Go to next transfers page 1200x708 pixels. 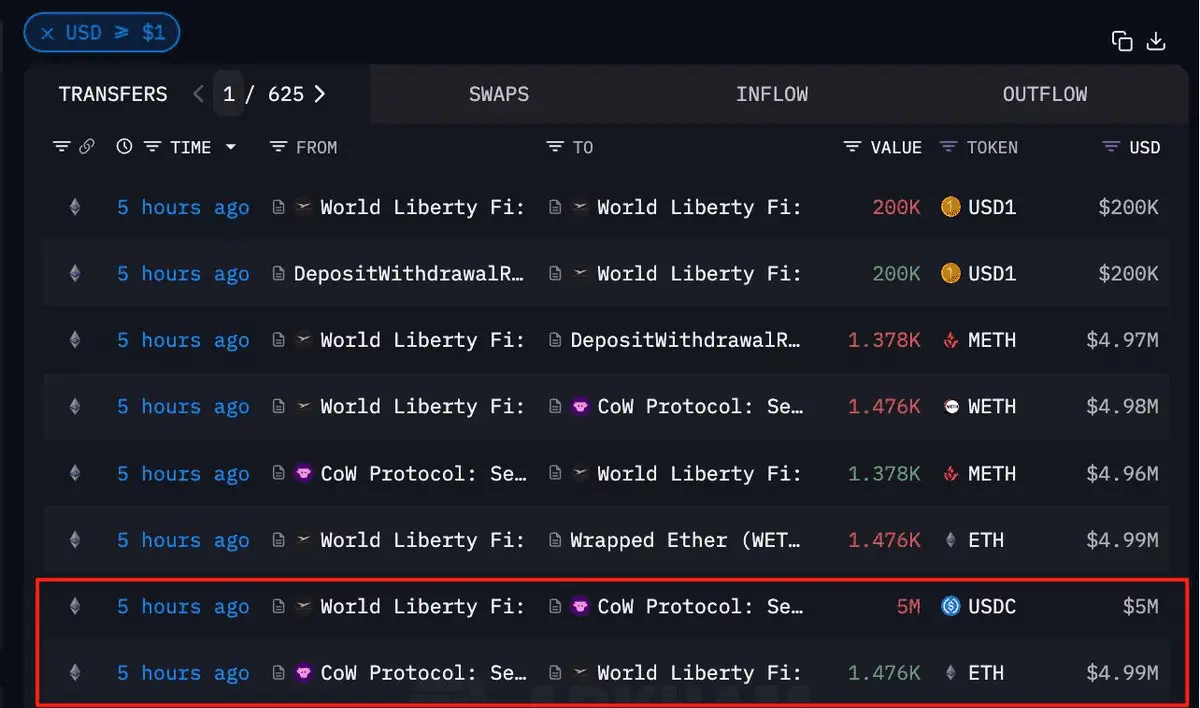coord(319,94)
